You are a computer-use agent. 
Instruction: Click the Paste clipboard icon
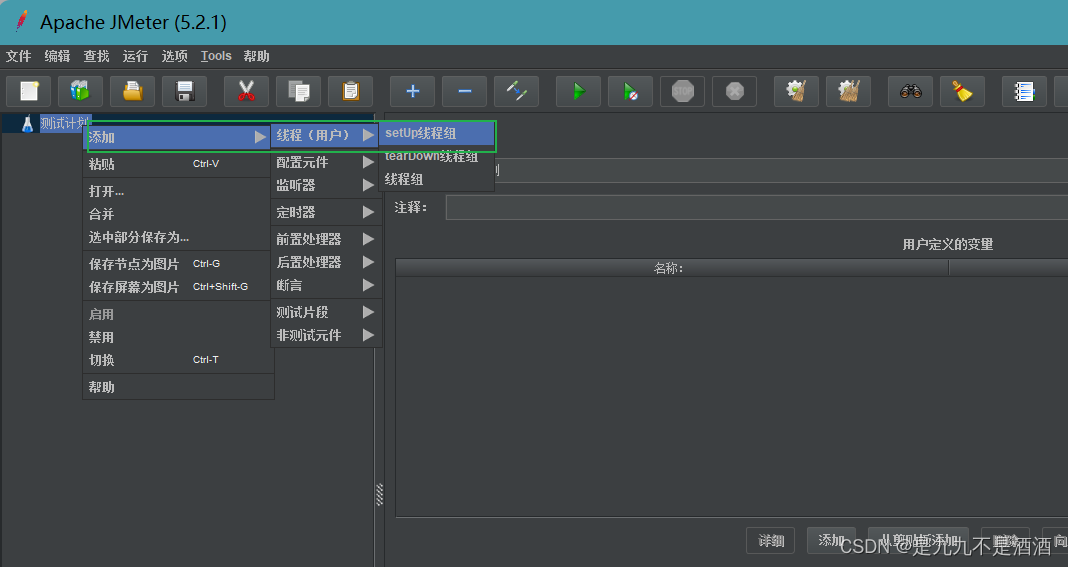tap(350, 91)
